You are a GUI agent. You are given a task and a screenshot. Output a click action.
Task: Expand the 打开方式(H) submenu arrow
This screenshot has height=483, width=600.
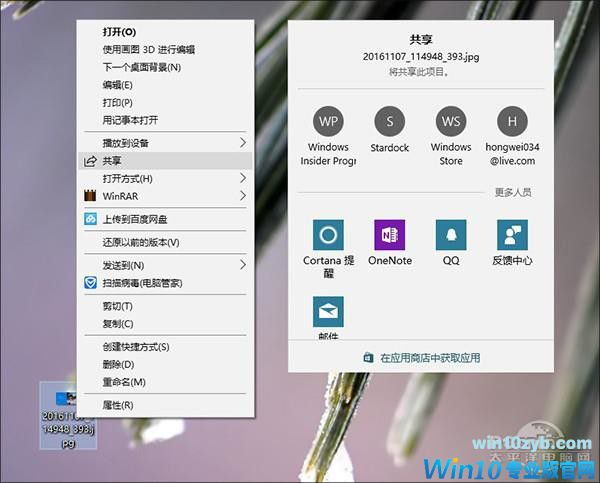coord(243,178)
